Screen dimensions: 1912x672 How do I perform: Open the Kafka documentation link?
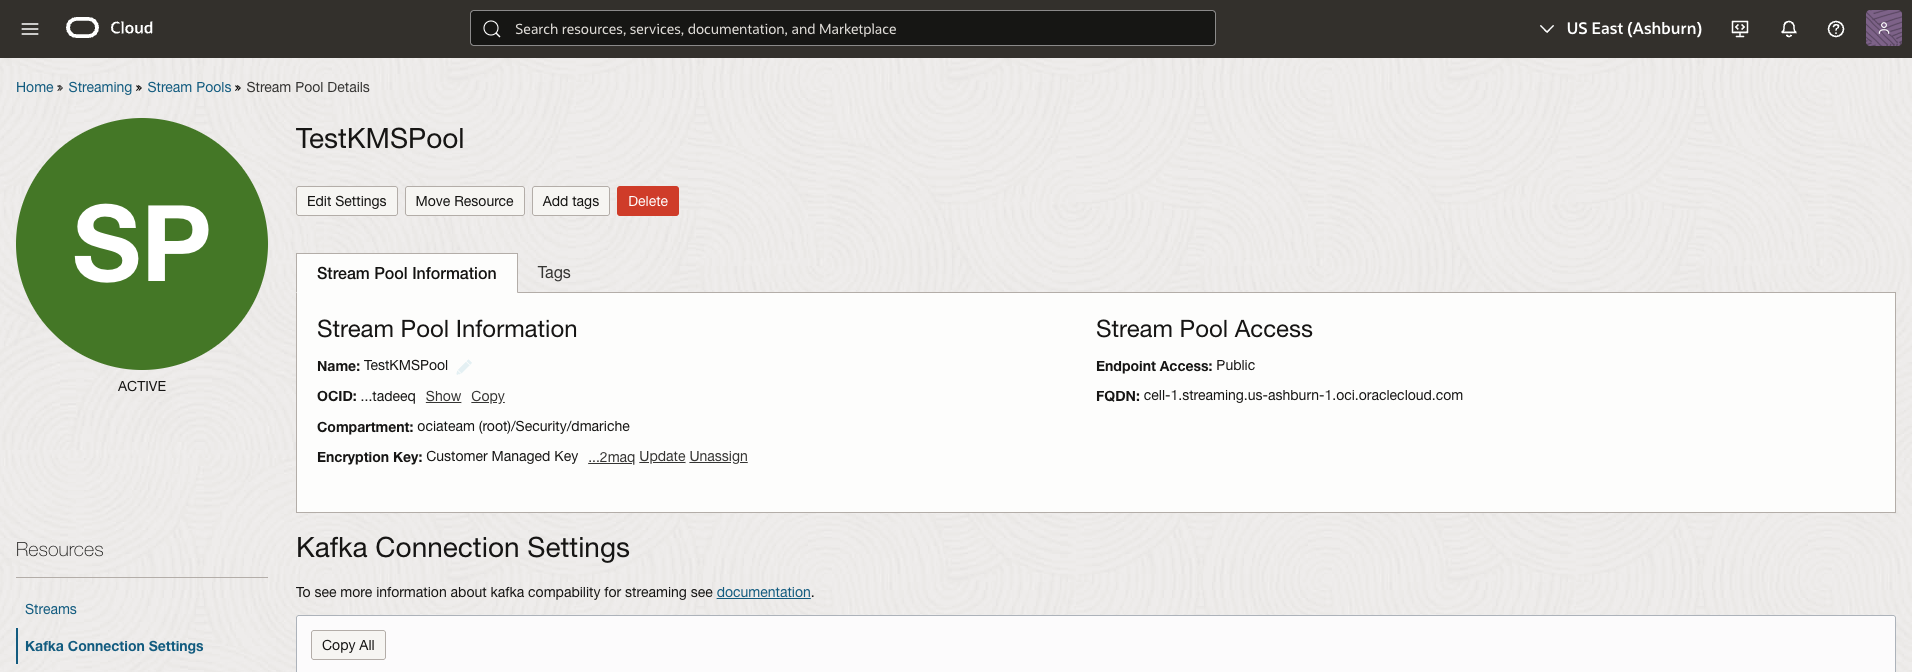pos(763,592)
